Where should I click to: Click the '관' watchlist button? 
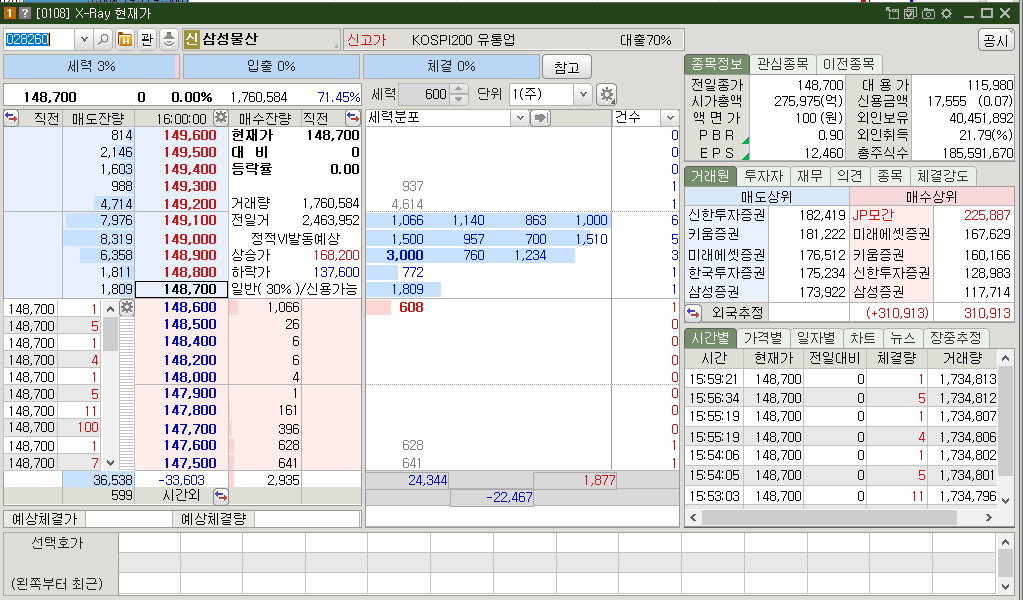click(147, 40)
